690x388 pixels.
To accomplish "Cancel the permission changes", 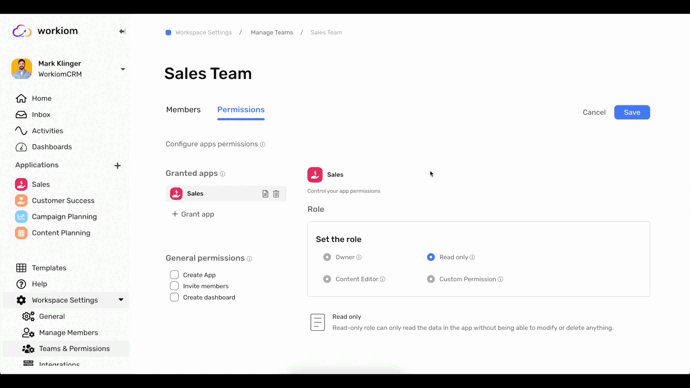I will click(x=594, y=112).
